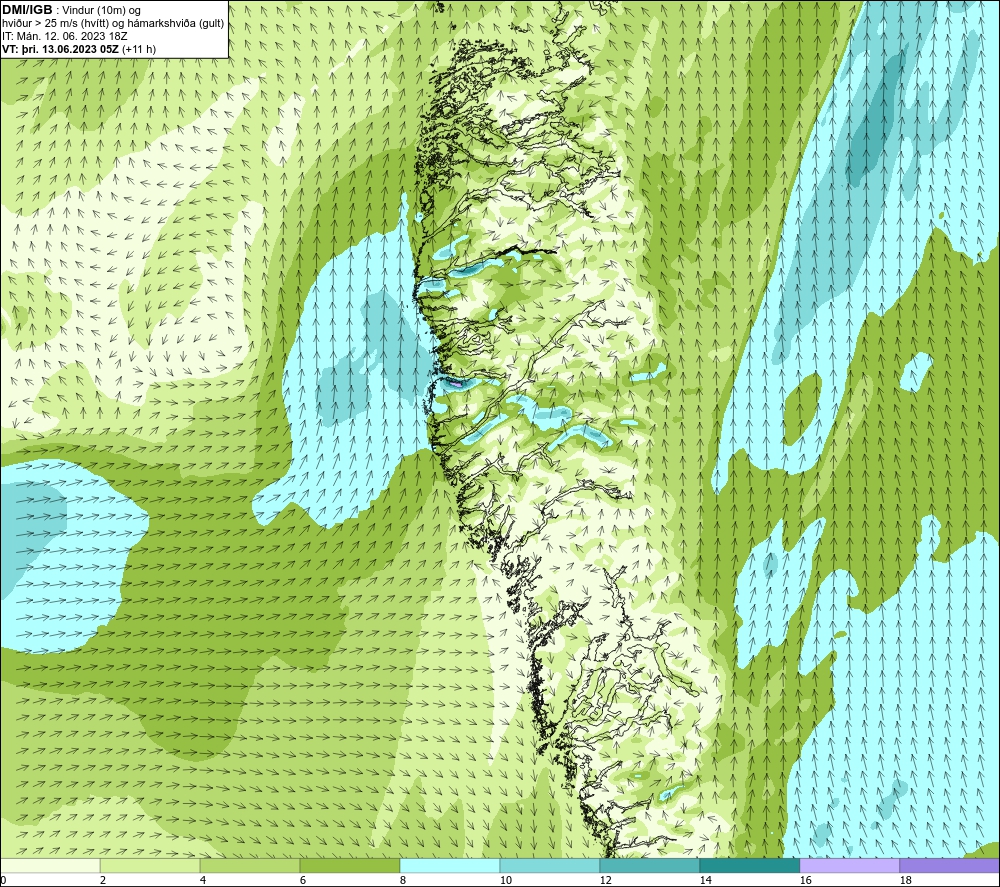Click the '2' scale label

(103, 881)
